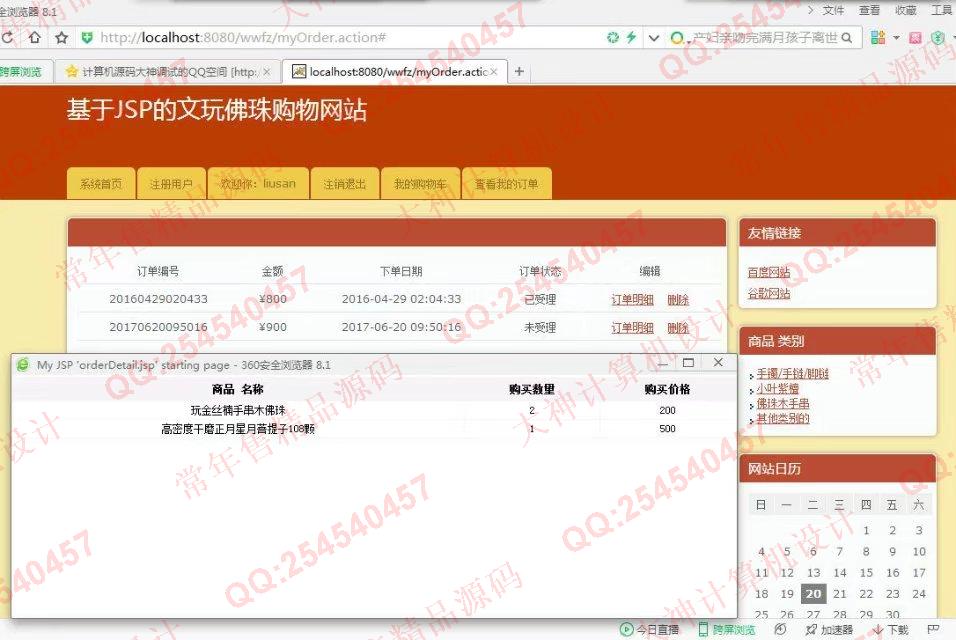Bookmark page with the star icon
Image resolution: width=956 pixels, height=640 pixels.
coord(62,38)
